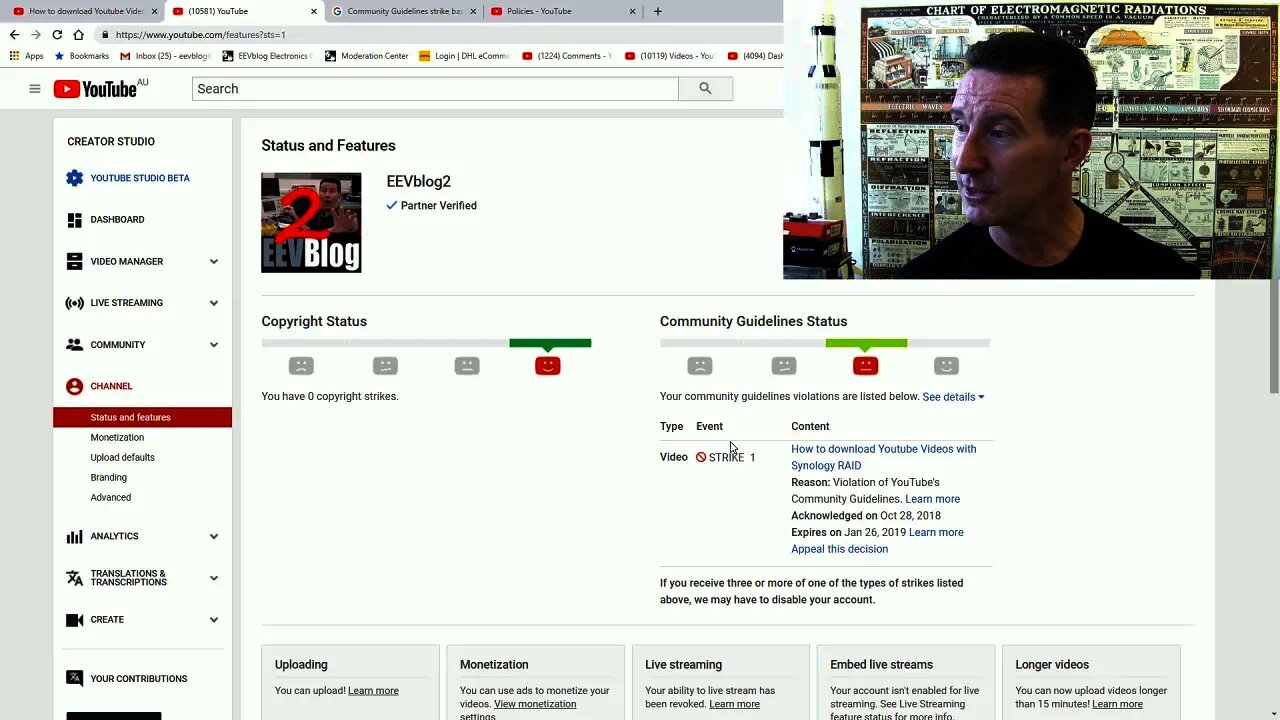The height and width of the screenshot is (720, 1280).
Task: Click Learn more beside Expires date
Action: coord(936,532)
